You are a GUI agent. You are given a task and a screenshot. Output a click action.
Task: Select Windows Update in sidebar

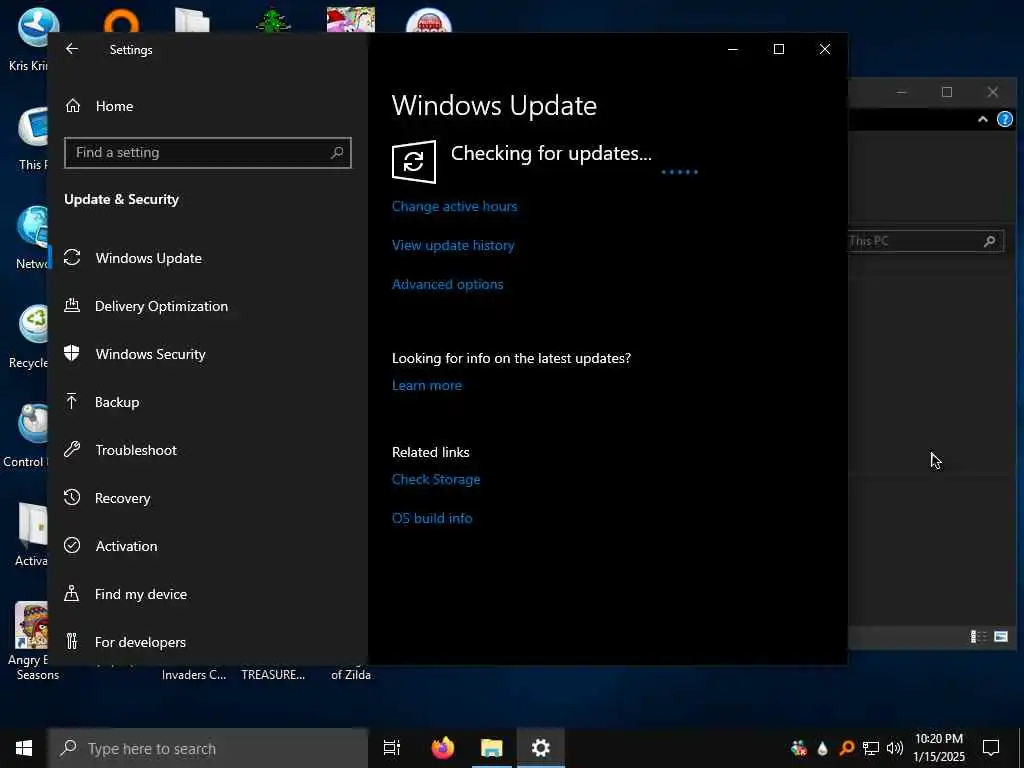point(208,258)
